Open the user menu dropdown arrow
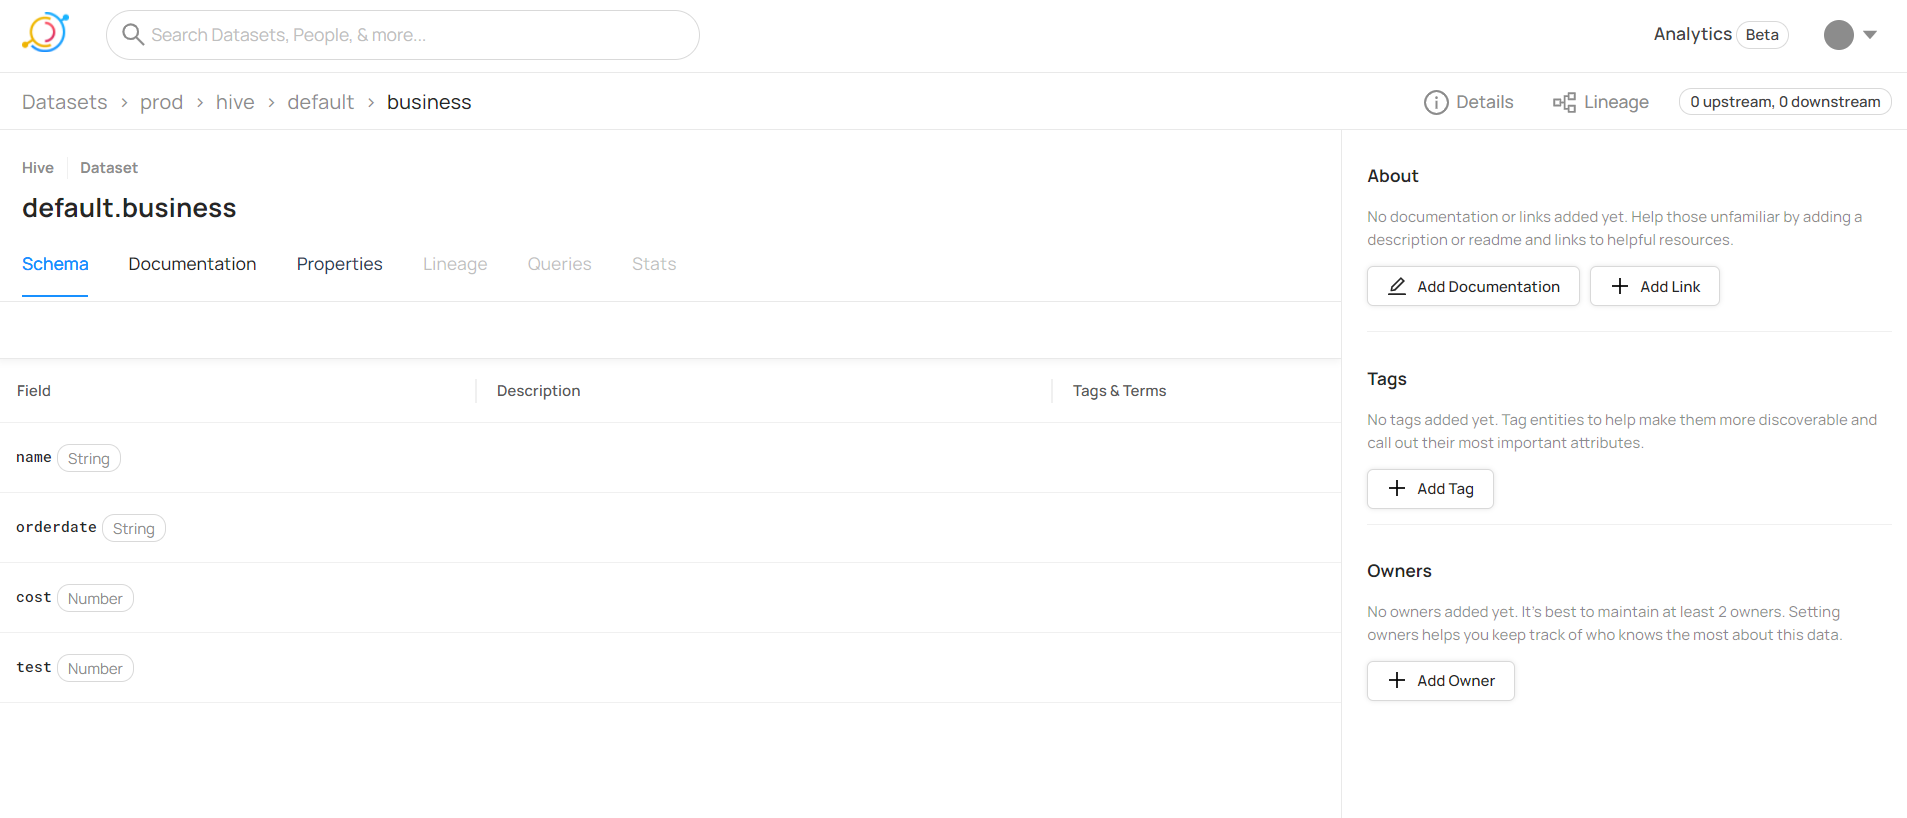Viewport: 1907px width, 818px height. click(x=1870, y=35)
